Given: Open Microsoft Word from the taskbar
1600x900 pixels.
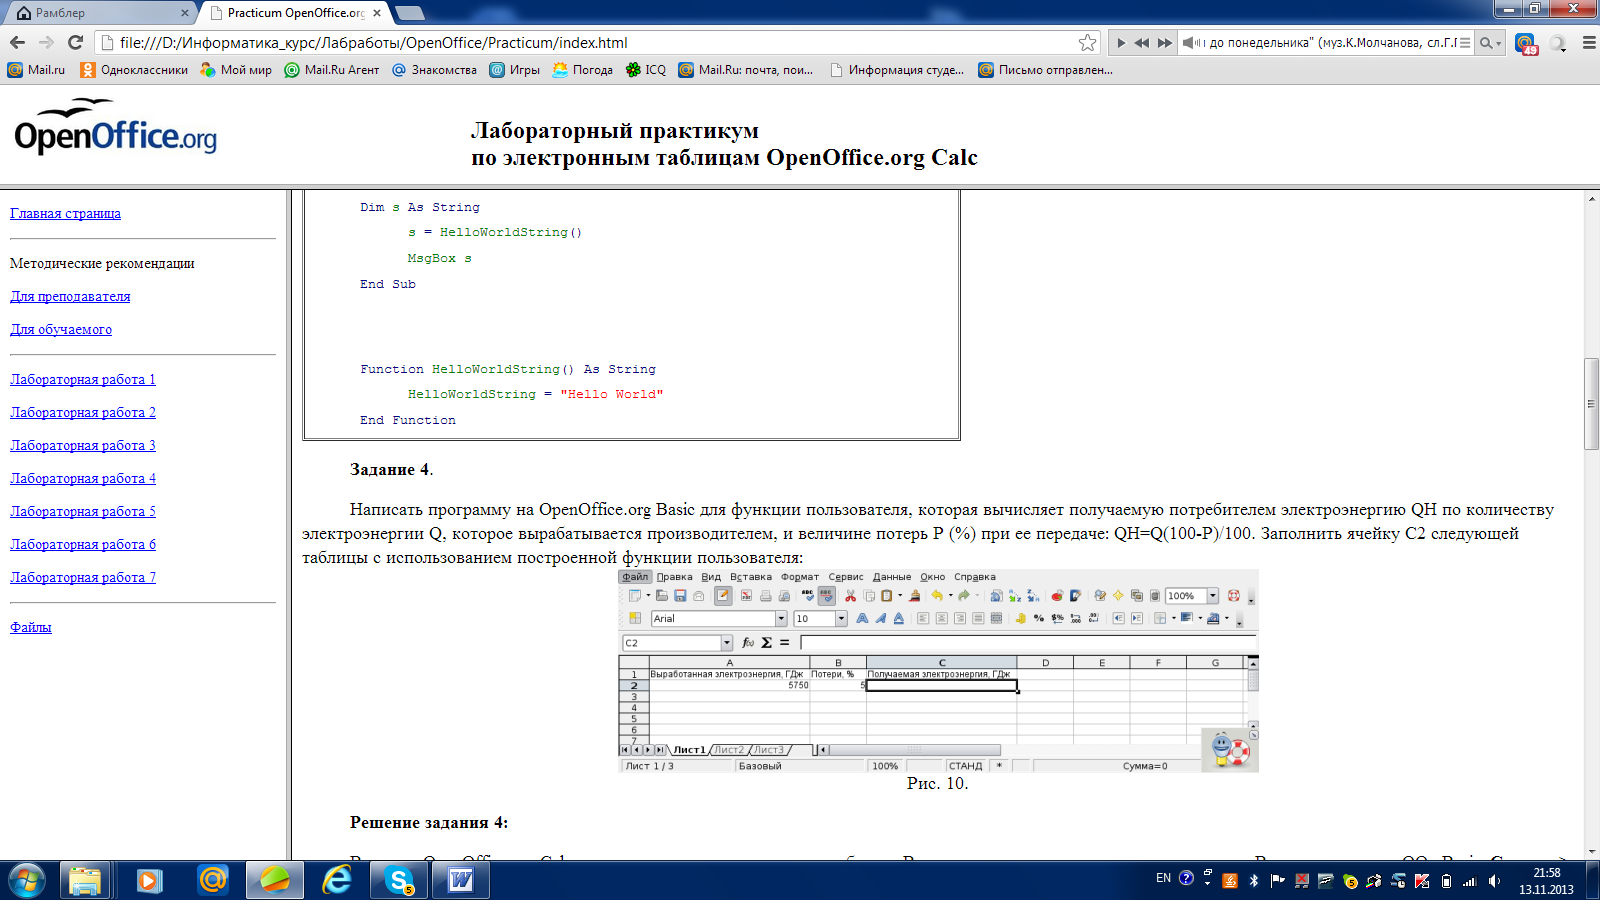Looking at the screenshot, I should pyautogui.click(x=461, y=880).
